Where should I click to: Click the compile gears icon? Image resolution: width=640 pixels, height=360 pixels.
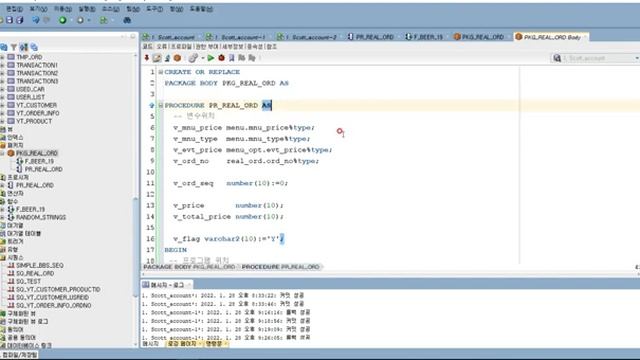[193, 58]
